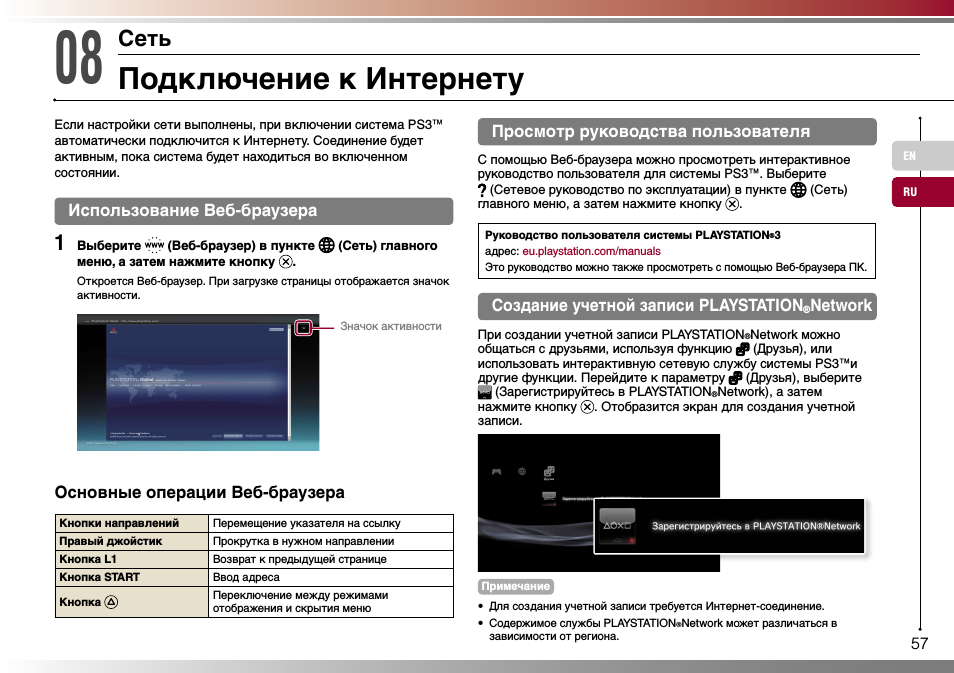Click the 'Примечание' note label
The height and width of the screenshot is (673, 954).
coord(515,587)
